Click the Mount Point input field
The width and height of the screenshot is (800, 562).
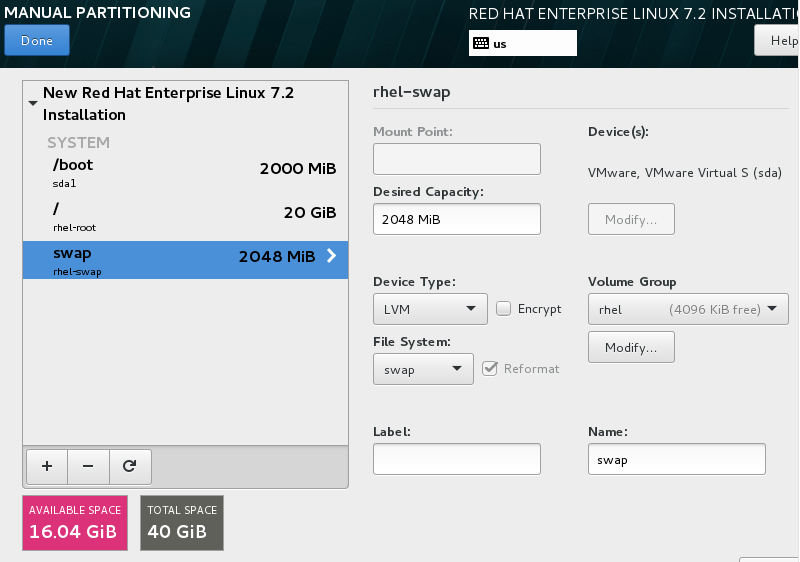tap(457, 159)
